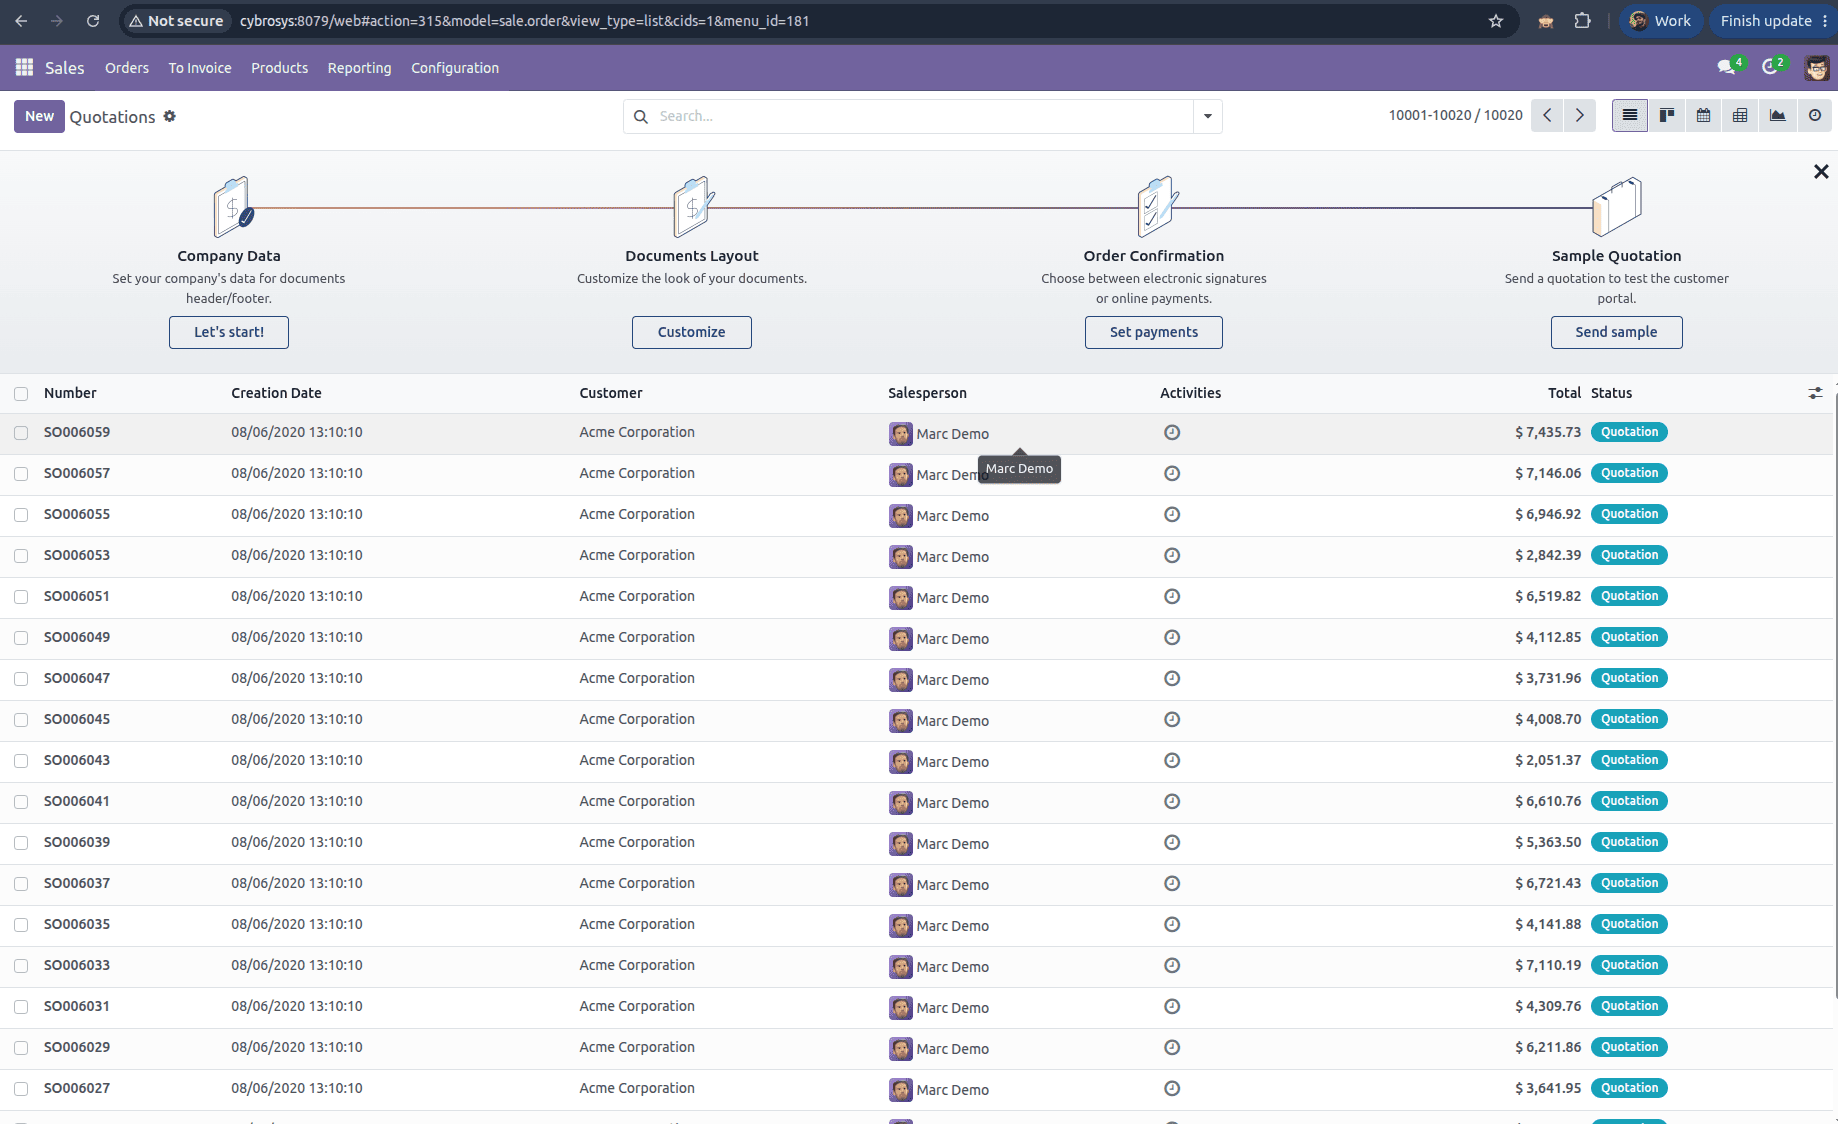Image resolution: width=1838 pixels, height=1124 pixels.
Task: Check the SO006033 row checkbox
Action: pyautogui.click(x=21, y=966)
